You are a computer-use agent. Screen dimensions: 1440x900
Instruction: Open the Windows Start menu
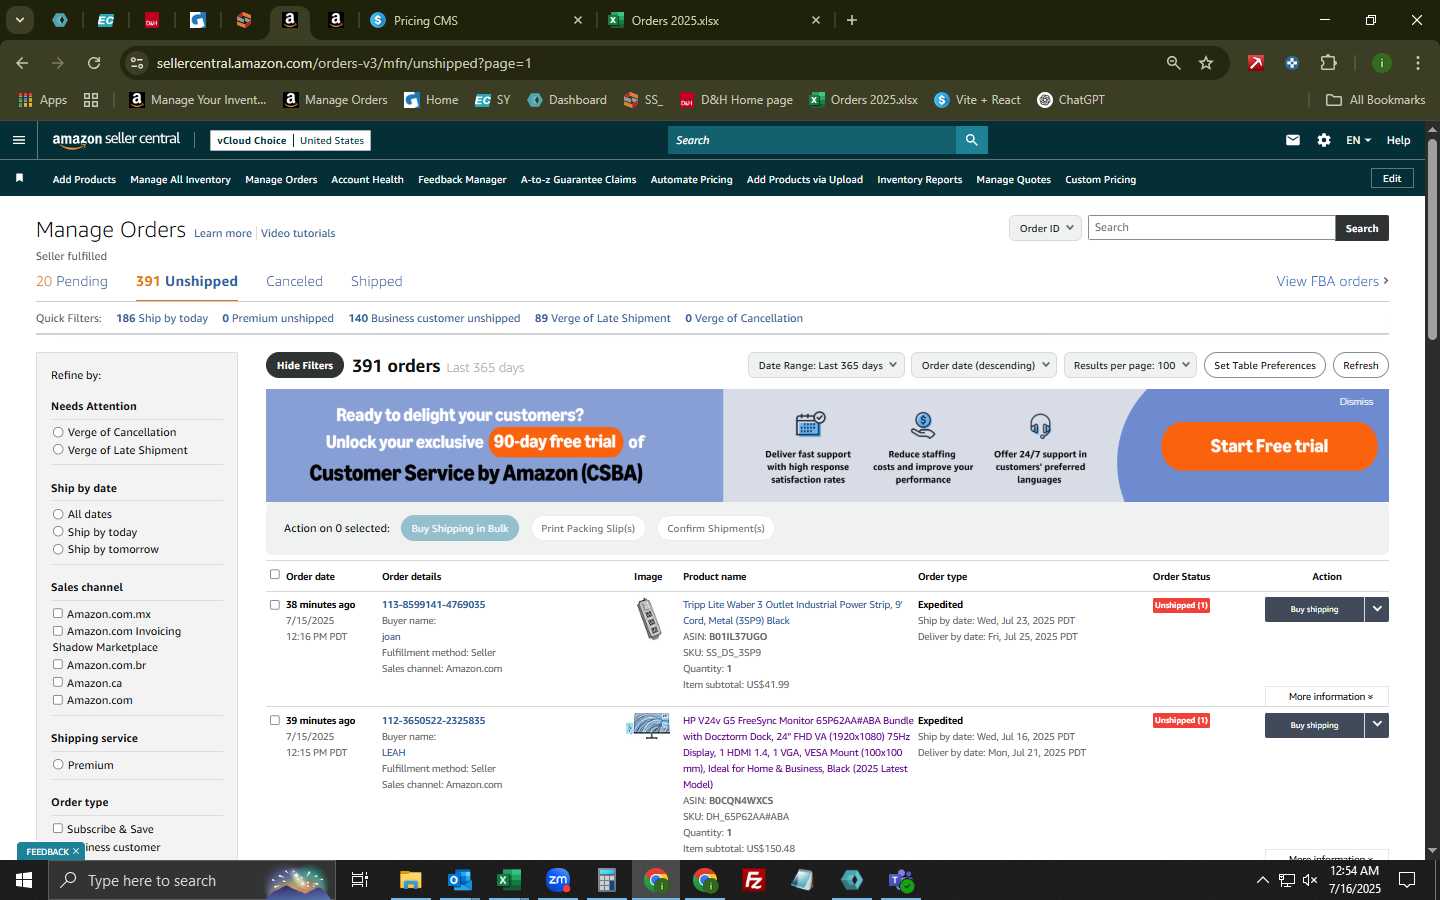[24, 880]
